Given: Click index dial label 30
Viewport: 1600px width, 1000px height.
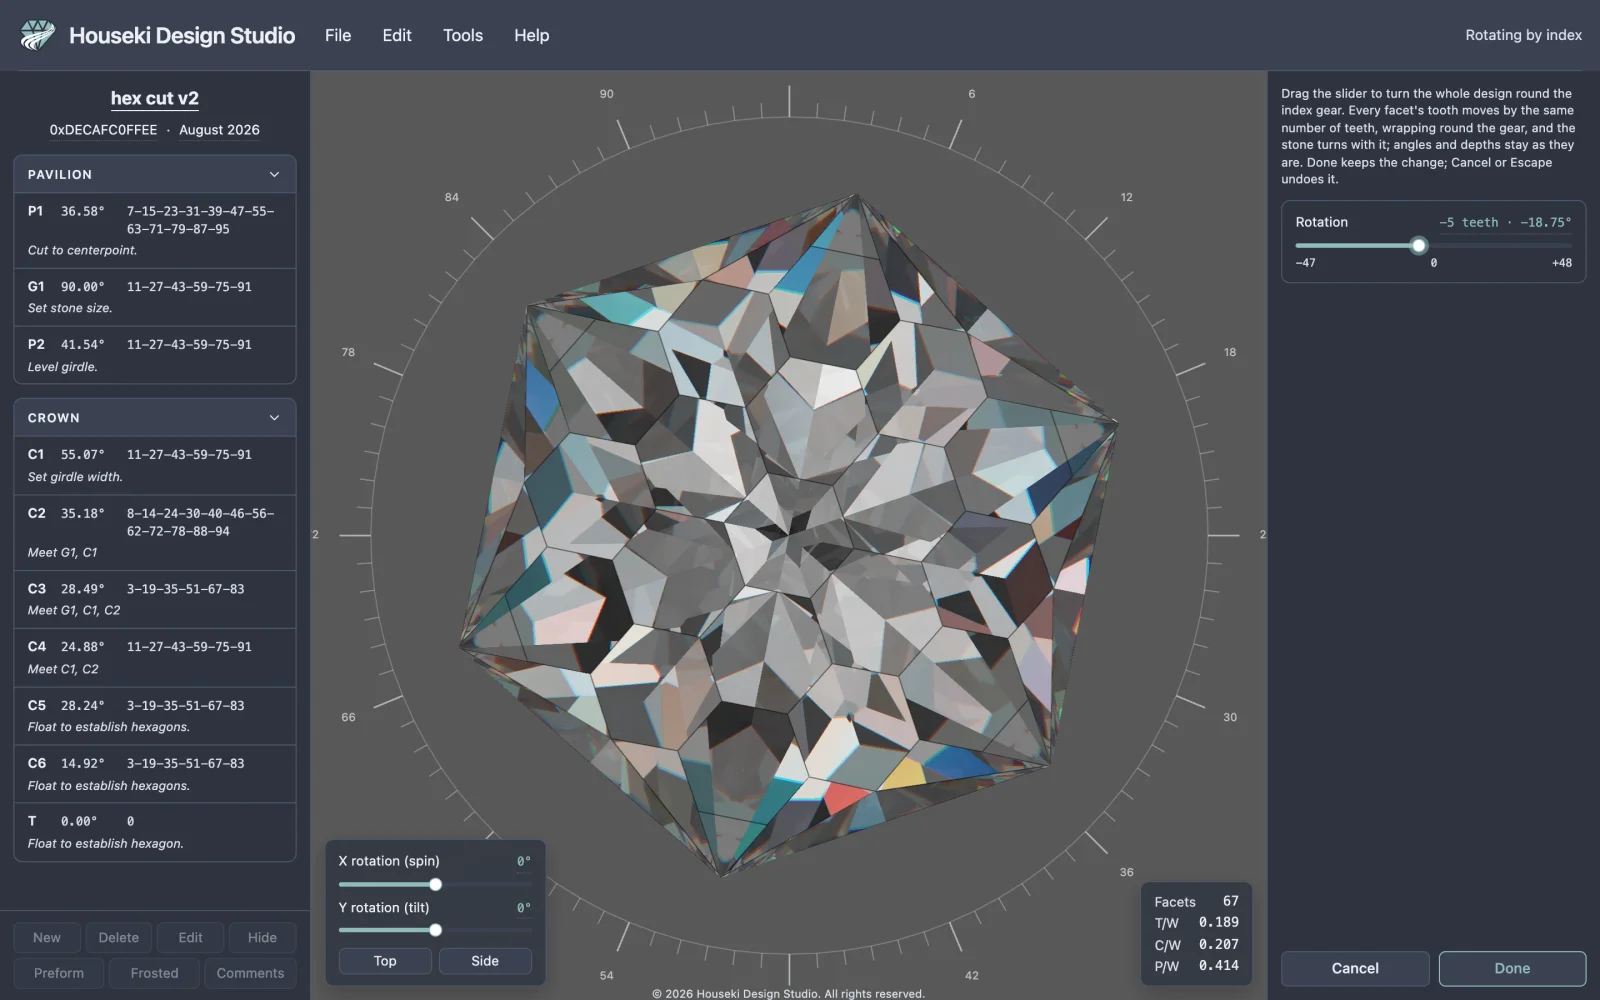Looking at the screenshot, I should (x=1230, y=717).
